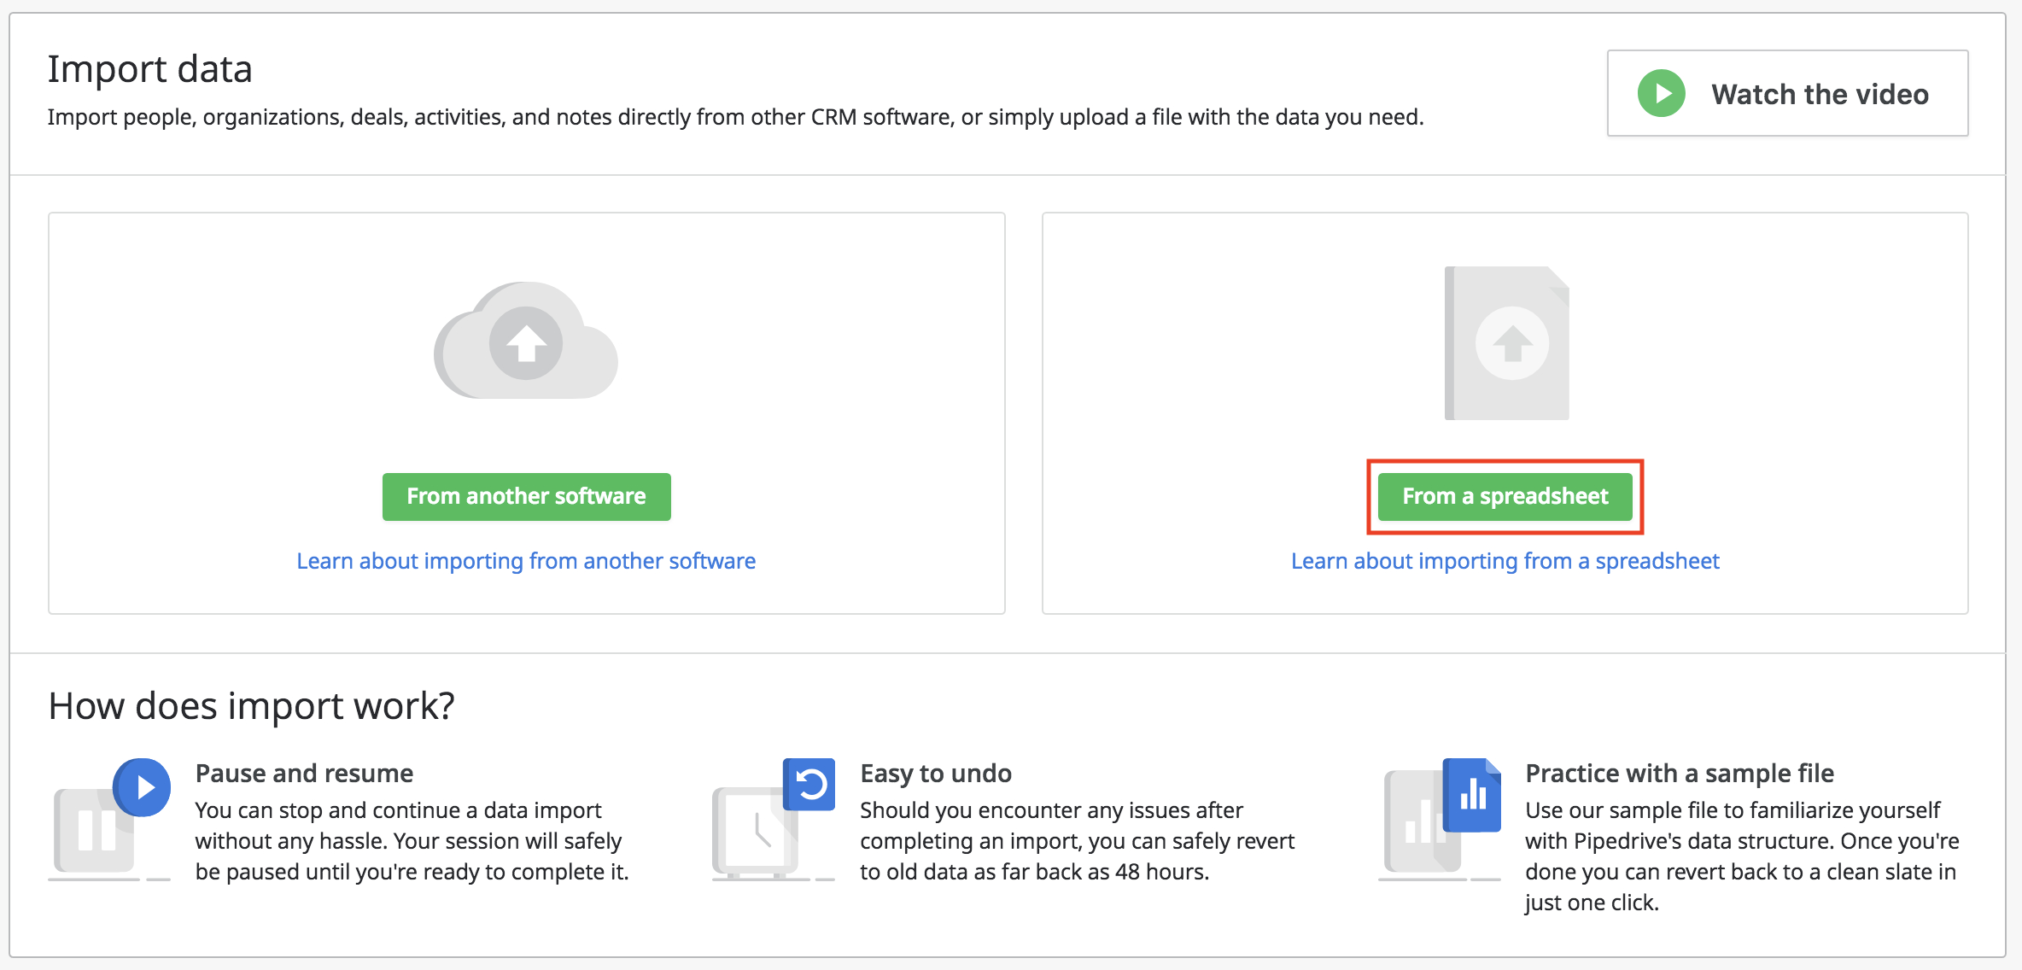The width and height of the screenshot is (2022, 970).
Task: Click the How does import work heading
Action: [x=250, y=706]
